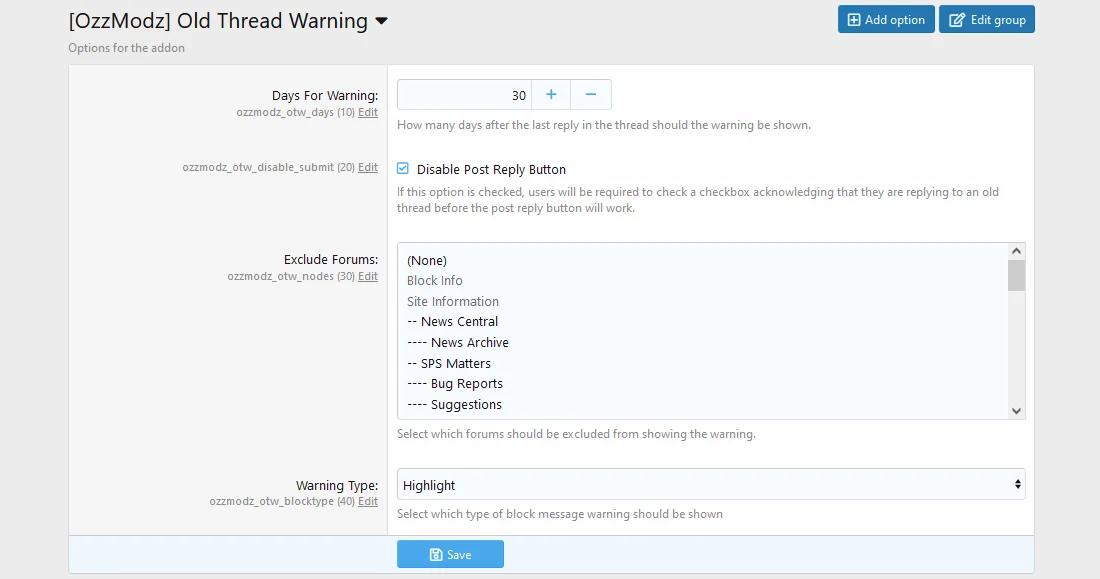Click the Add option button
The image size is (1100, 579).
tap(886, 20)
